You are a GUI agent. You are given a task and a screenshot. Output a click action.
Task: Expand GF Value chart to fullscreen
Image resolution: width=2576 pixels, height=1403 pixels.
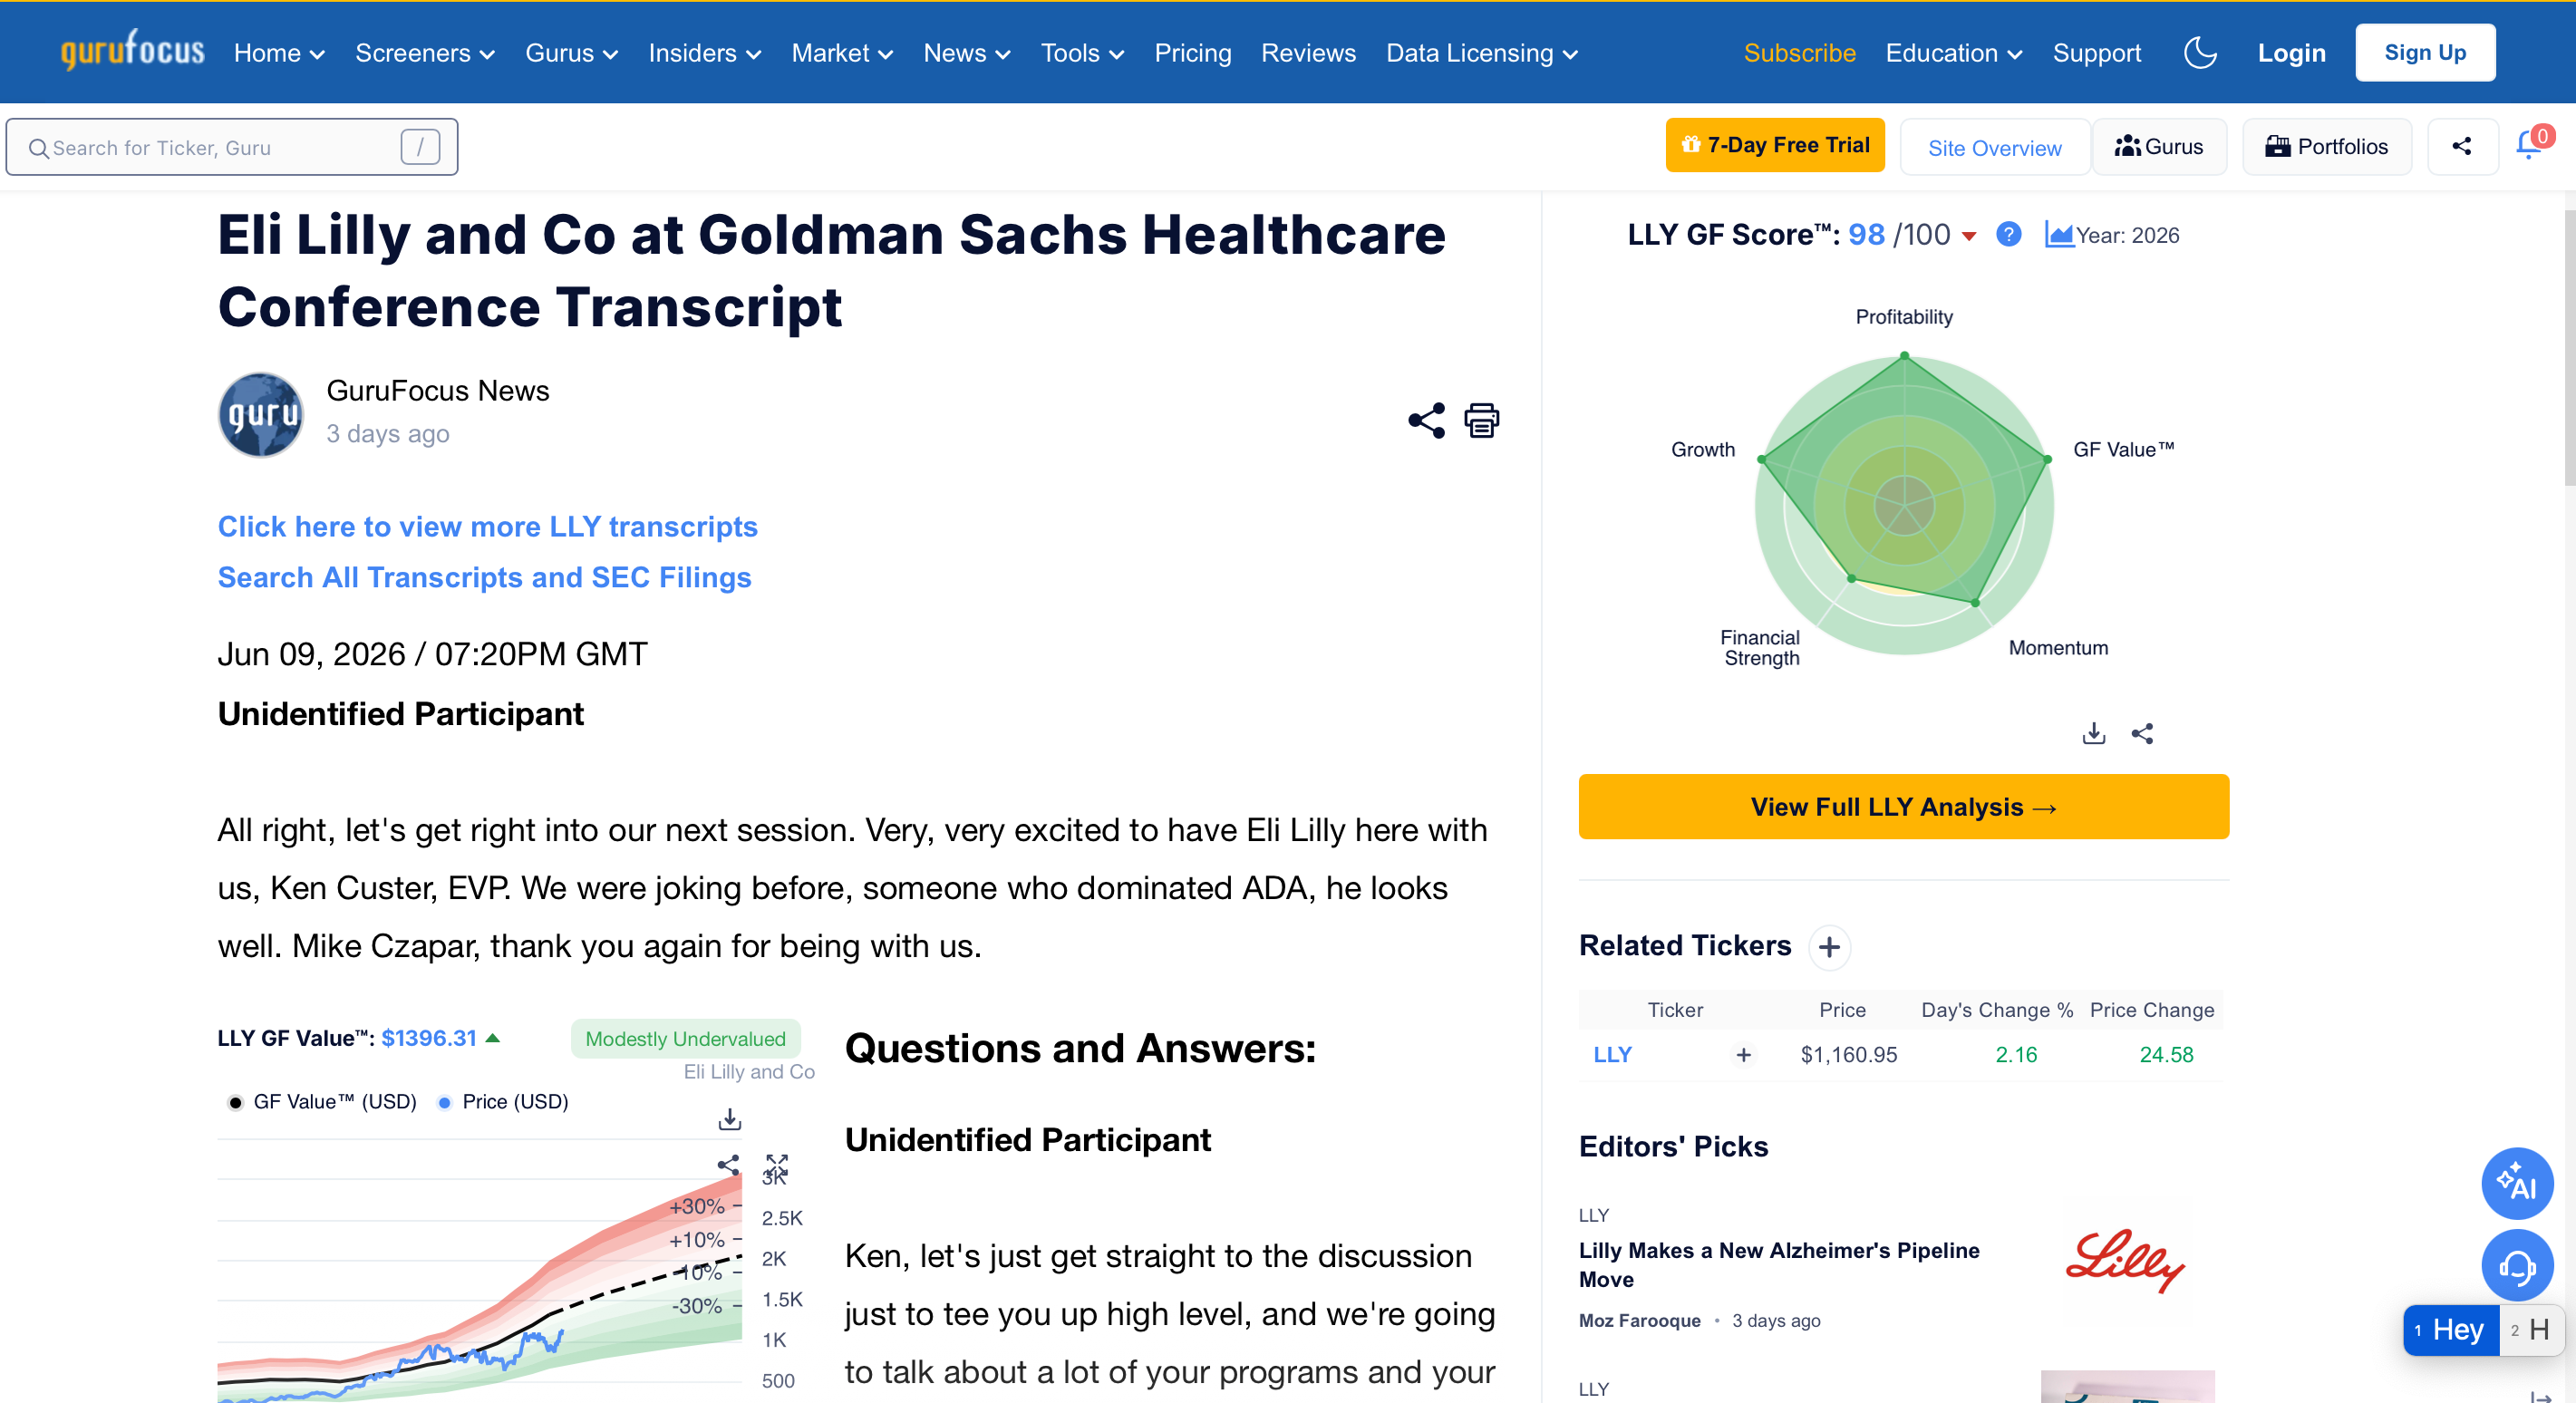(x=776, y=1166)
